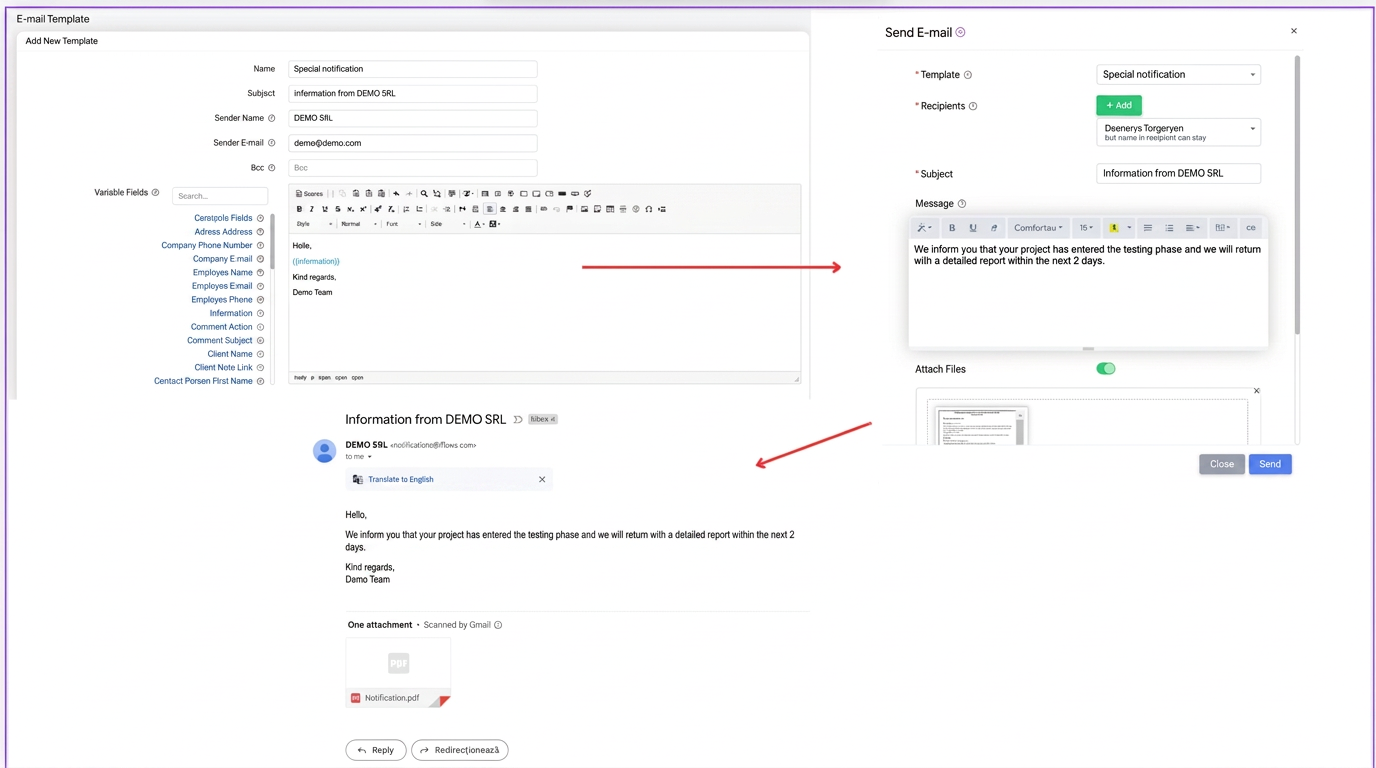Click the text color A icon in template editor
The width and height of the screenshot is (1376, 768).
click(x=479, y=224)
